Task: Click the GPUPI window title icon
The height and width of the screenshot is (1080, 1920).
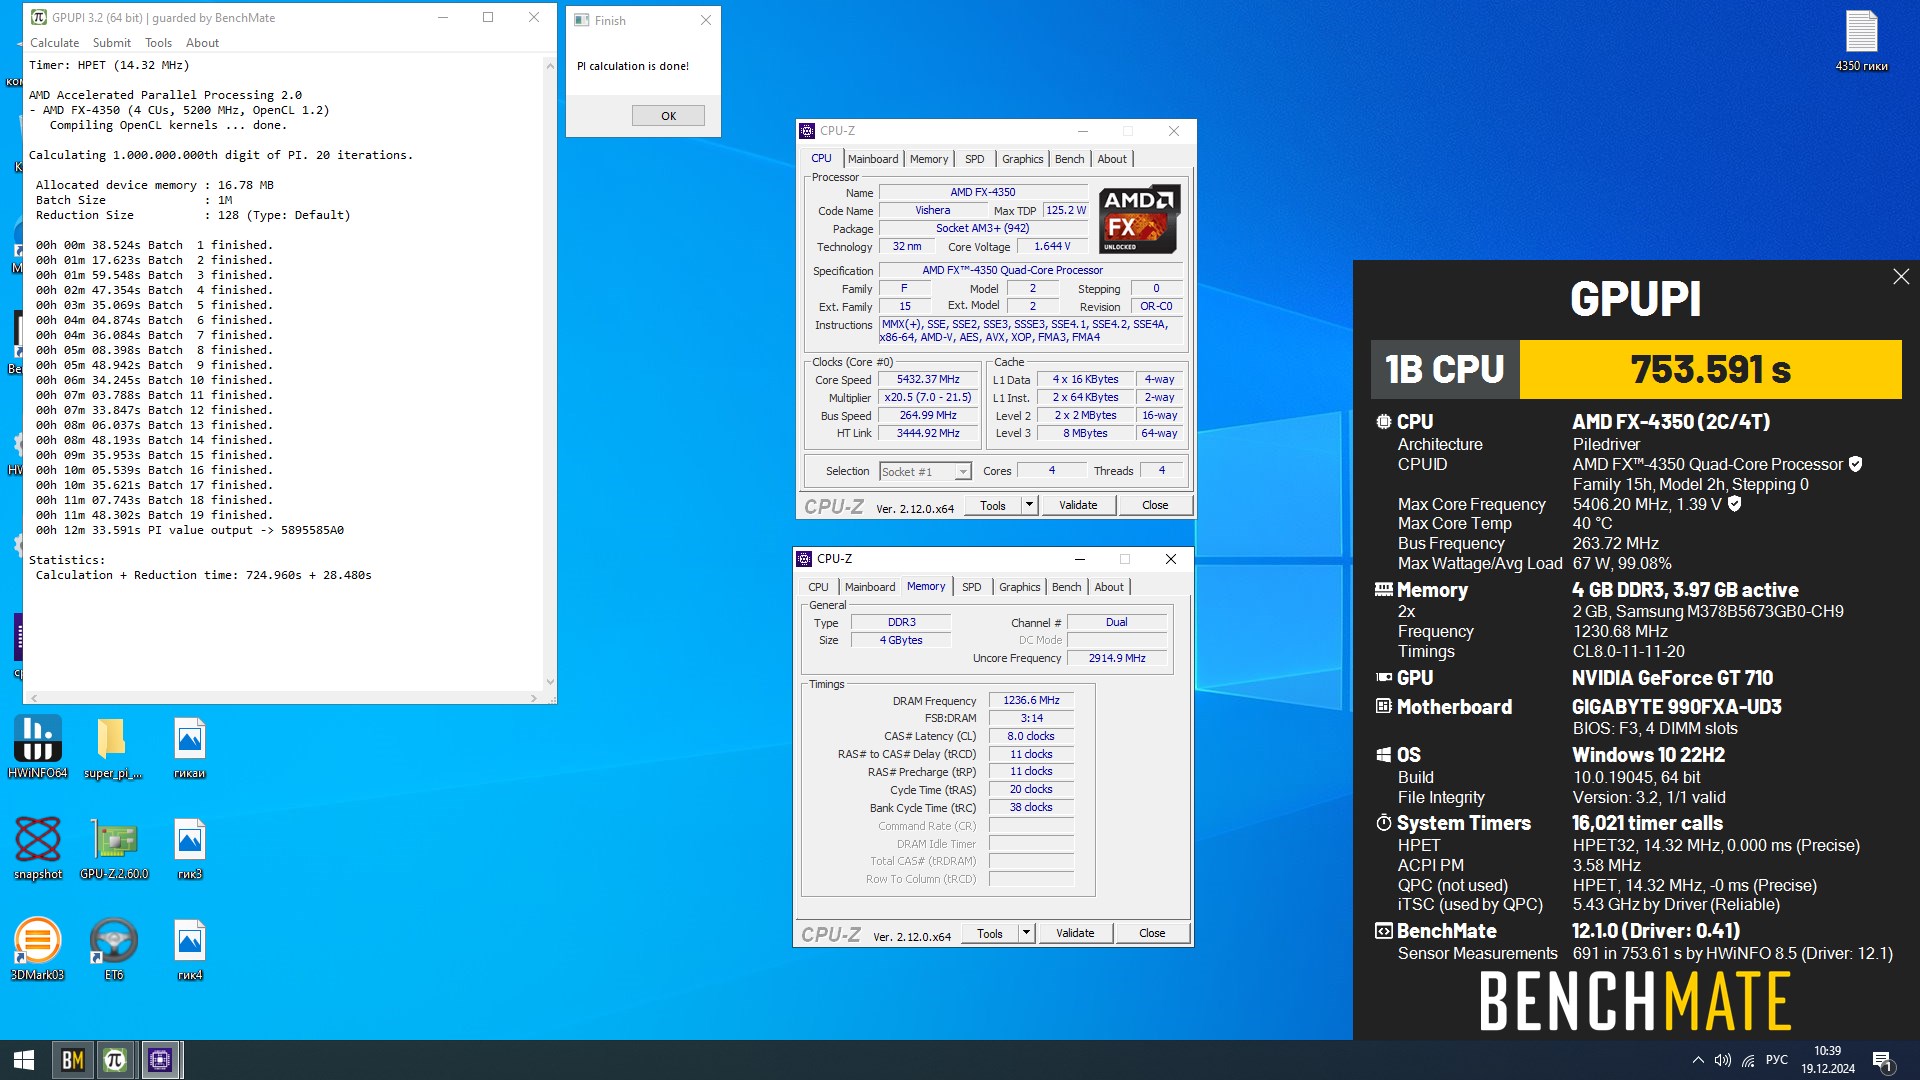Action: click(x=39, y=18)
